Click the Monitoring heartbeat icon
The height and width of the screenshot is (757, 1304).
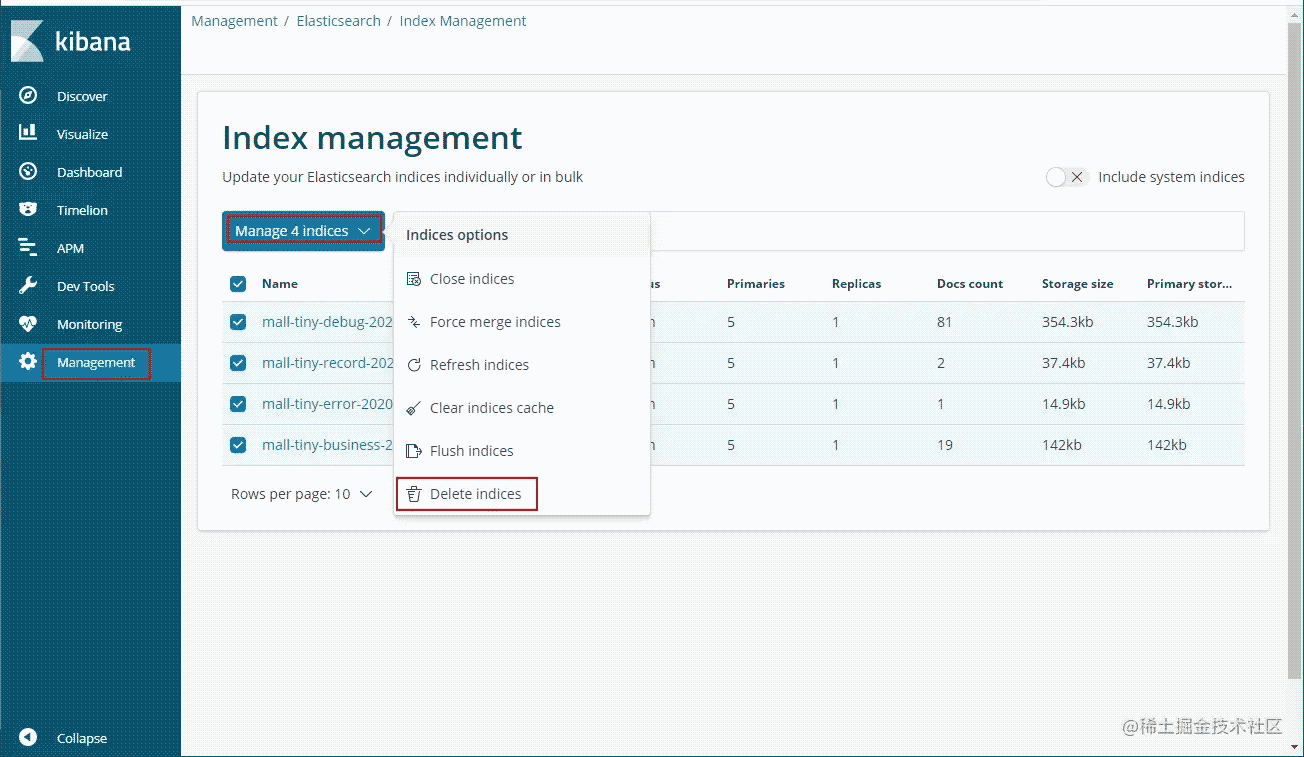[28, 324]
